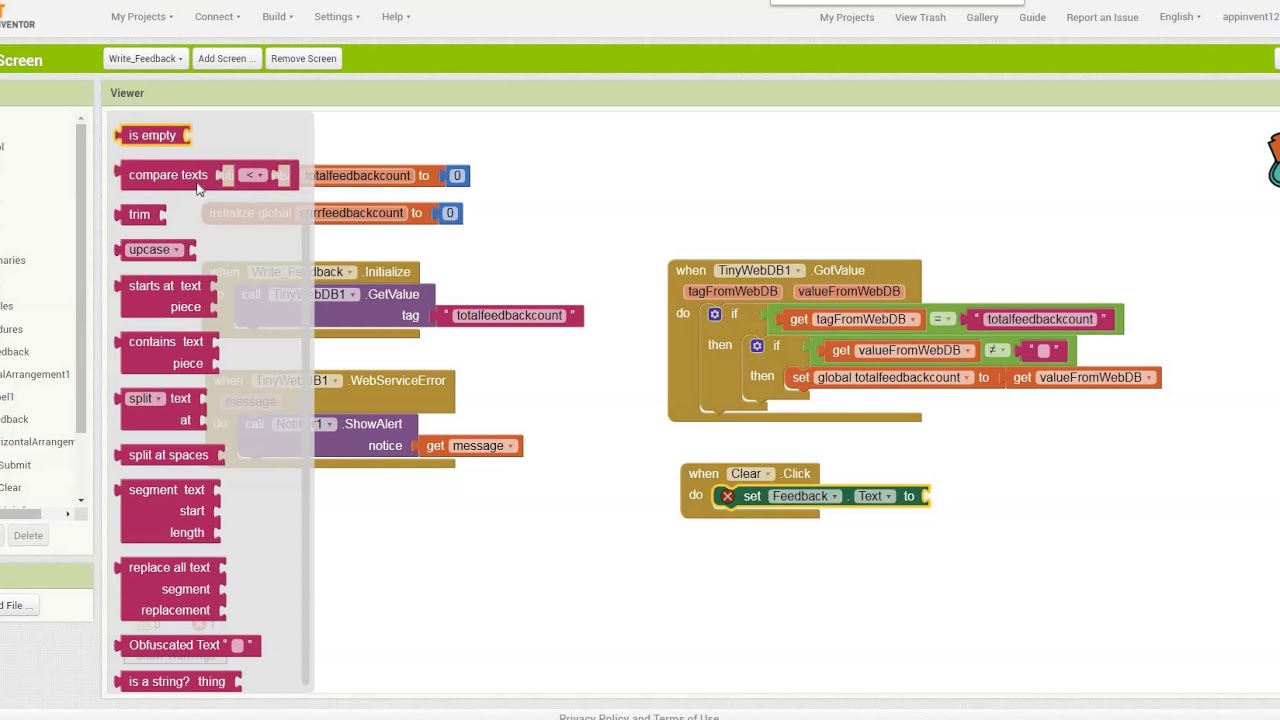1280x720 pixels.
Task: Open the Text property dropdown
Action: (889, 496)
